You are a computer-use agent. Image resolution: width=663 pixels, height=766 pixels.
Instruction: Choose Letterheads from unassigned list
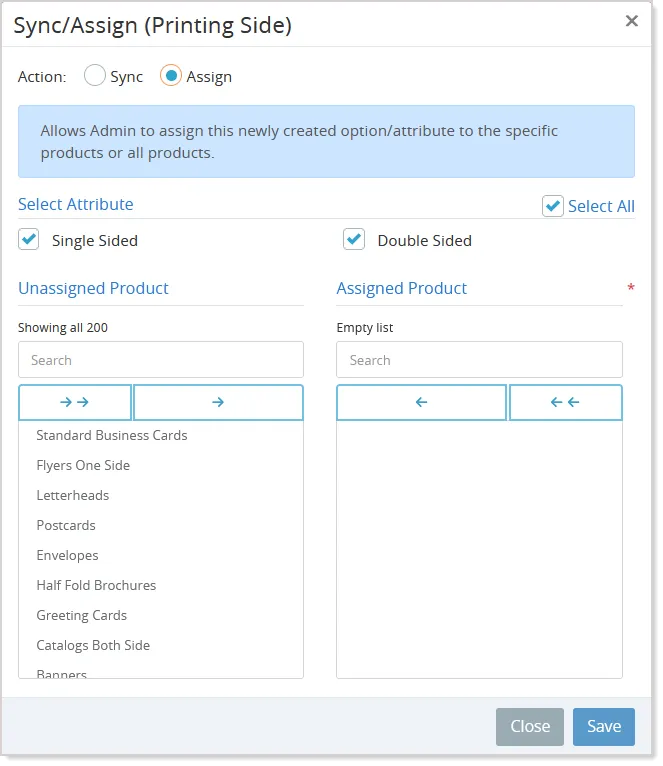click(161, 495)
